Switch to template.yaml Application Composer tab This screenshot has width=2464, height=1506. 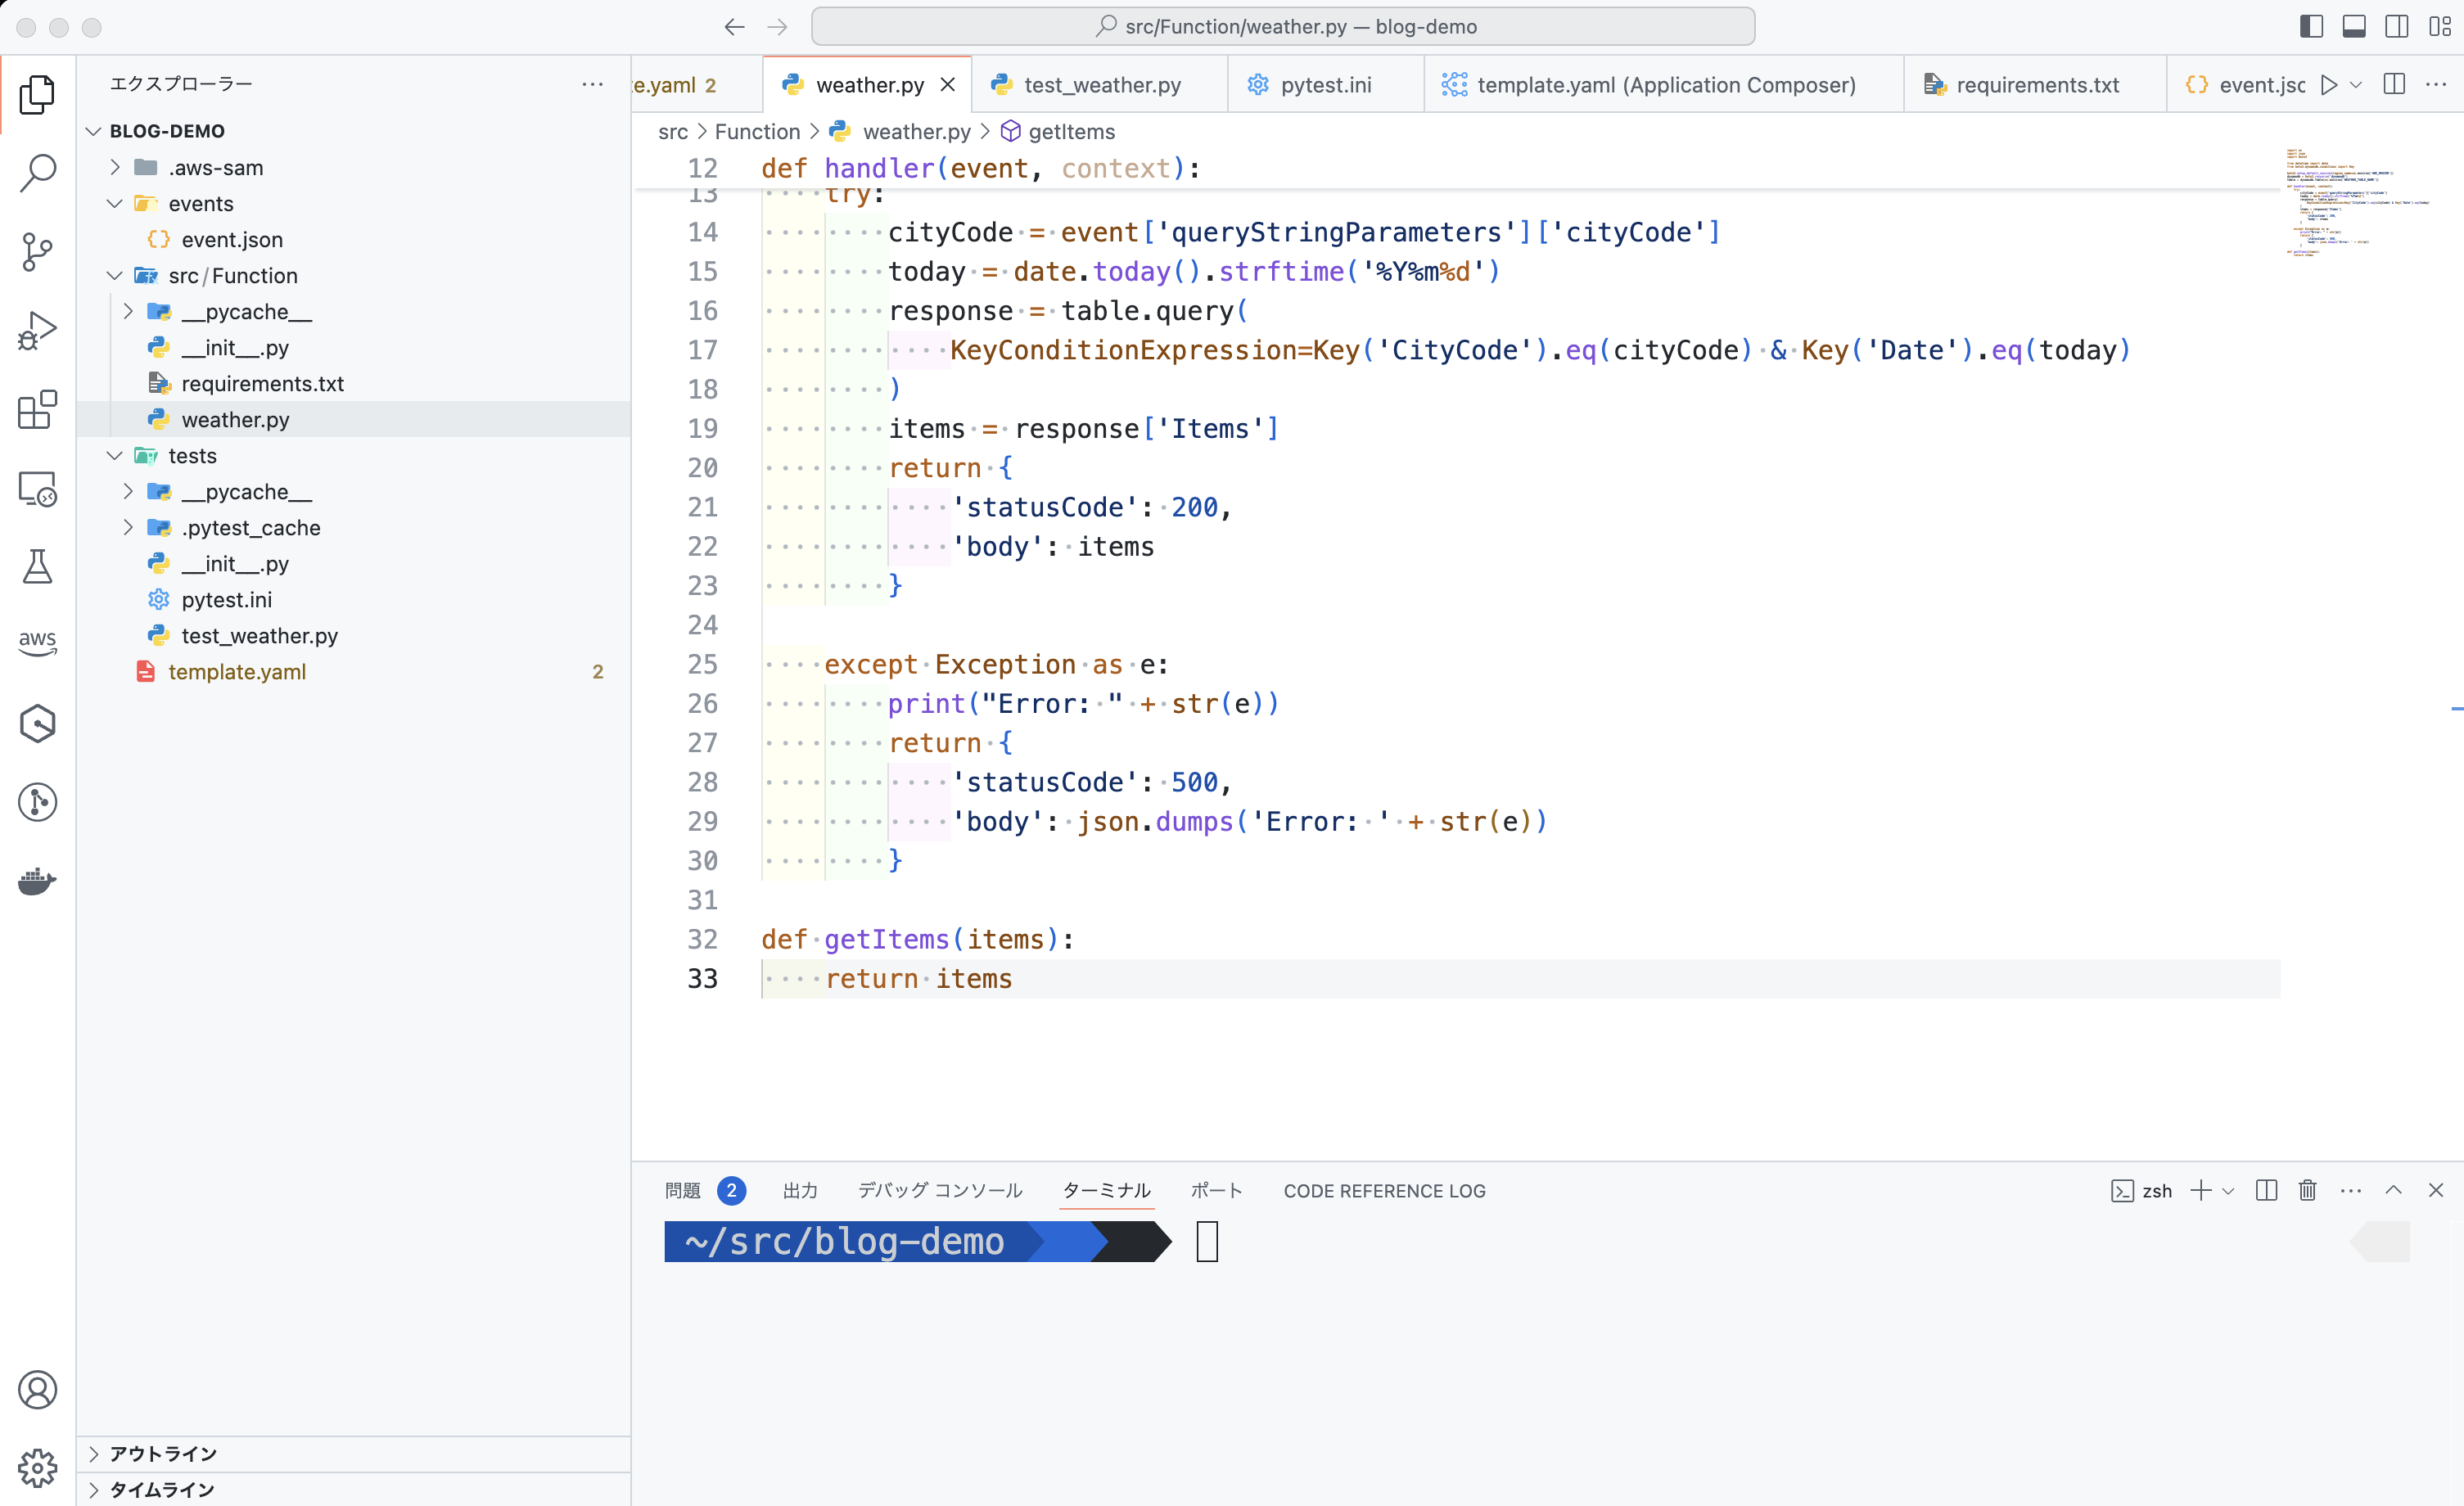coord(1664,85)
